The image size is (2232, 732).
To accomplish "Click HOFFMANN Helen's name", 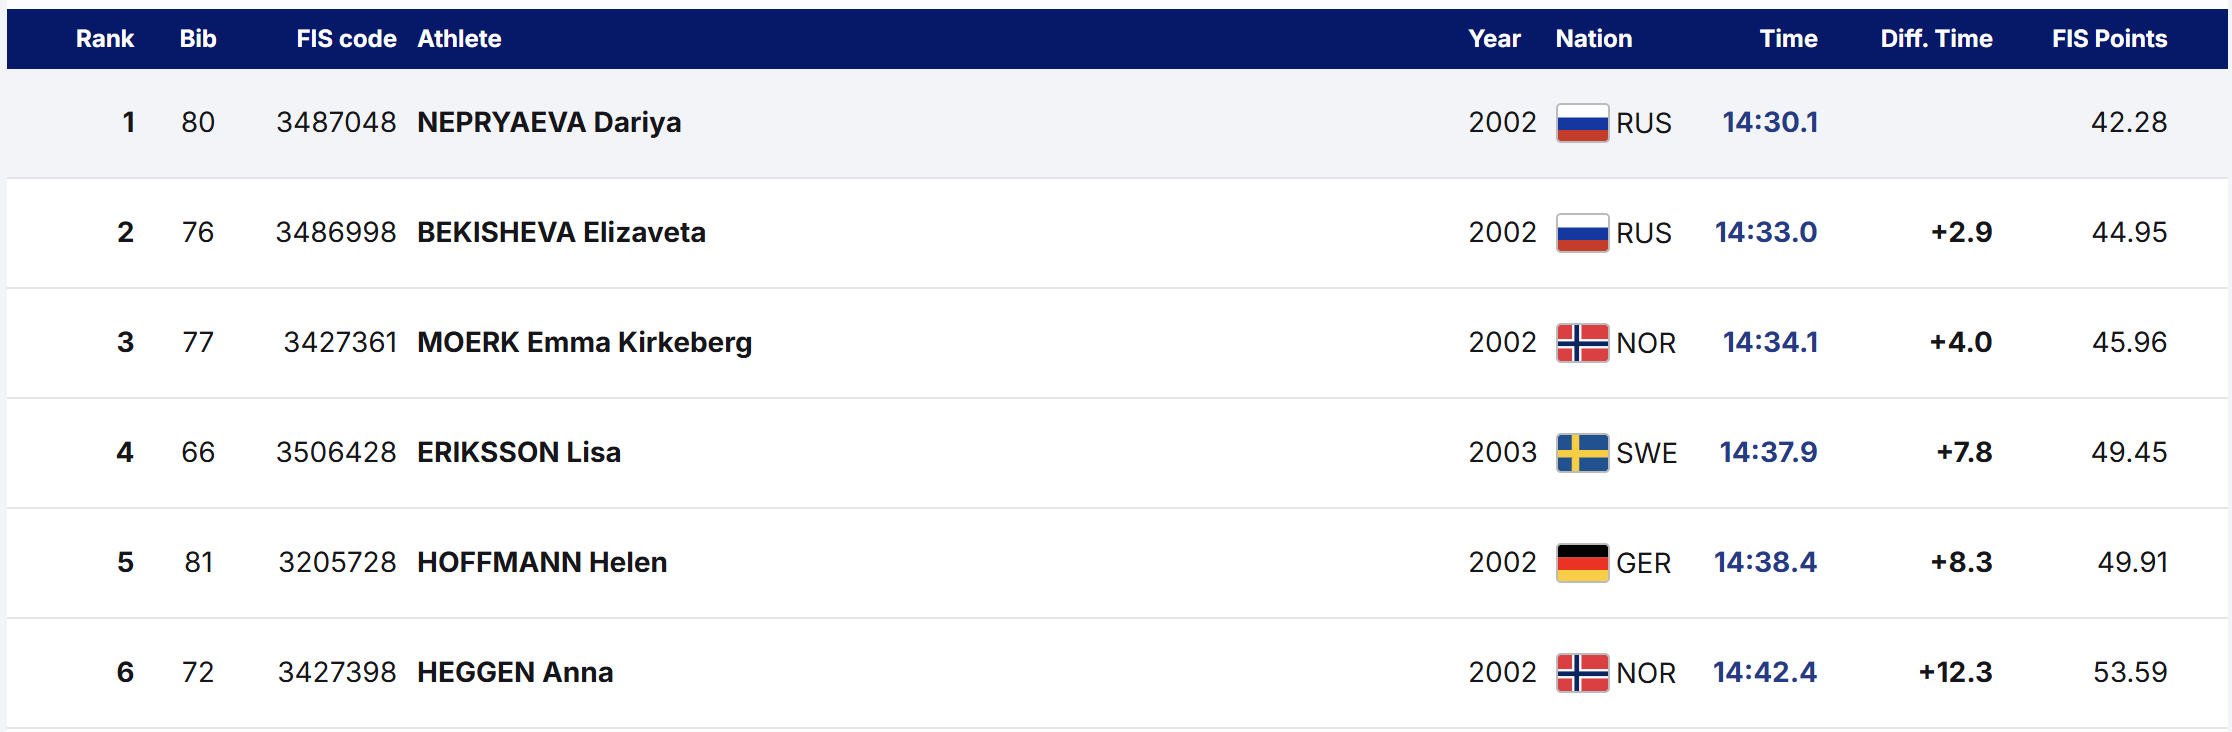I will pos(542,562).
